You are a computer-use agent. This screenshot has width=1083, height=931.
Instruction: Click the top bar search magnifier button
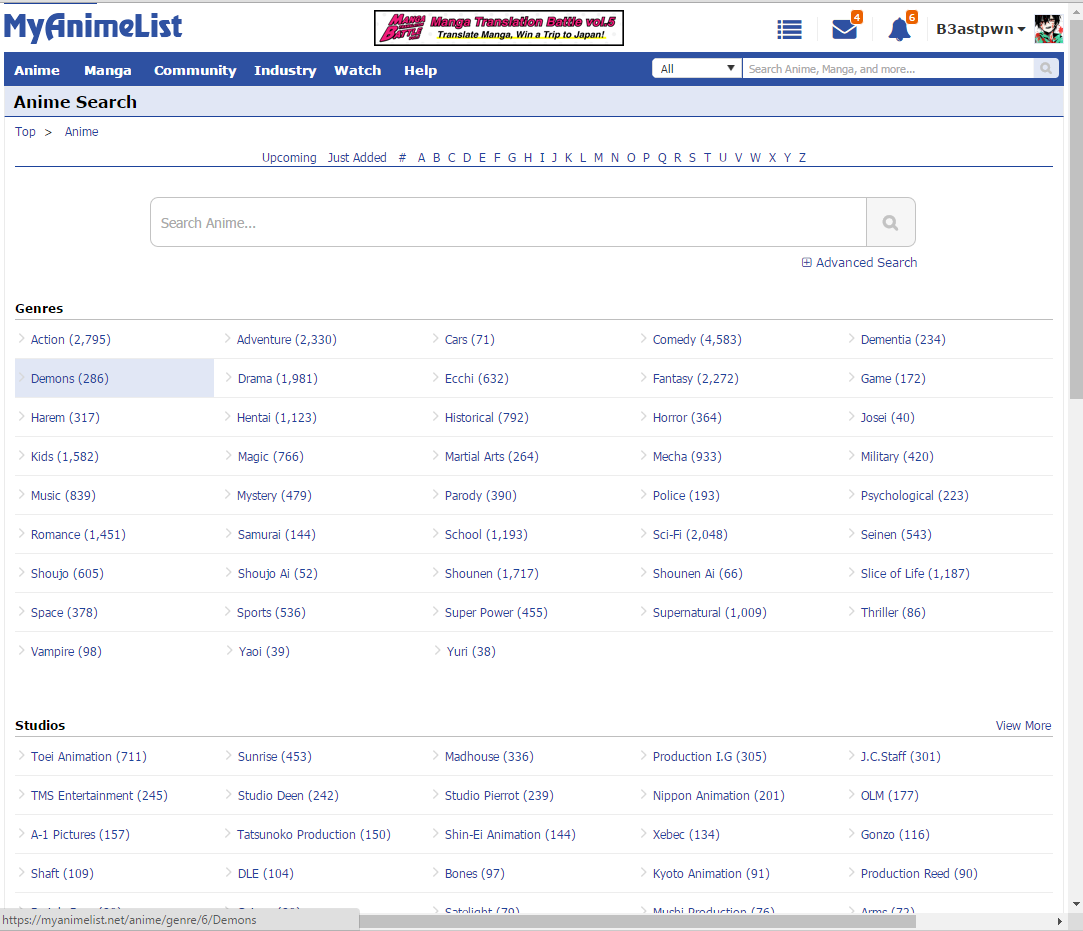click(1046, 68)
